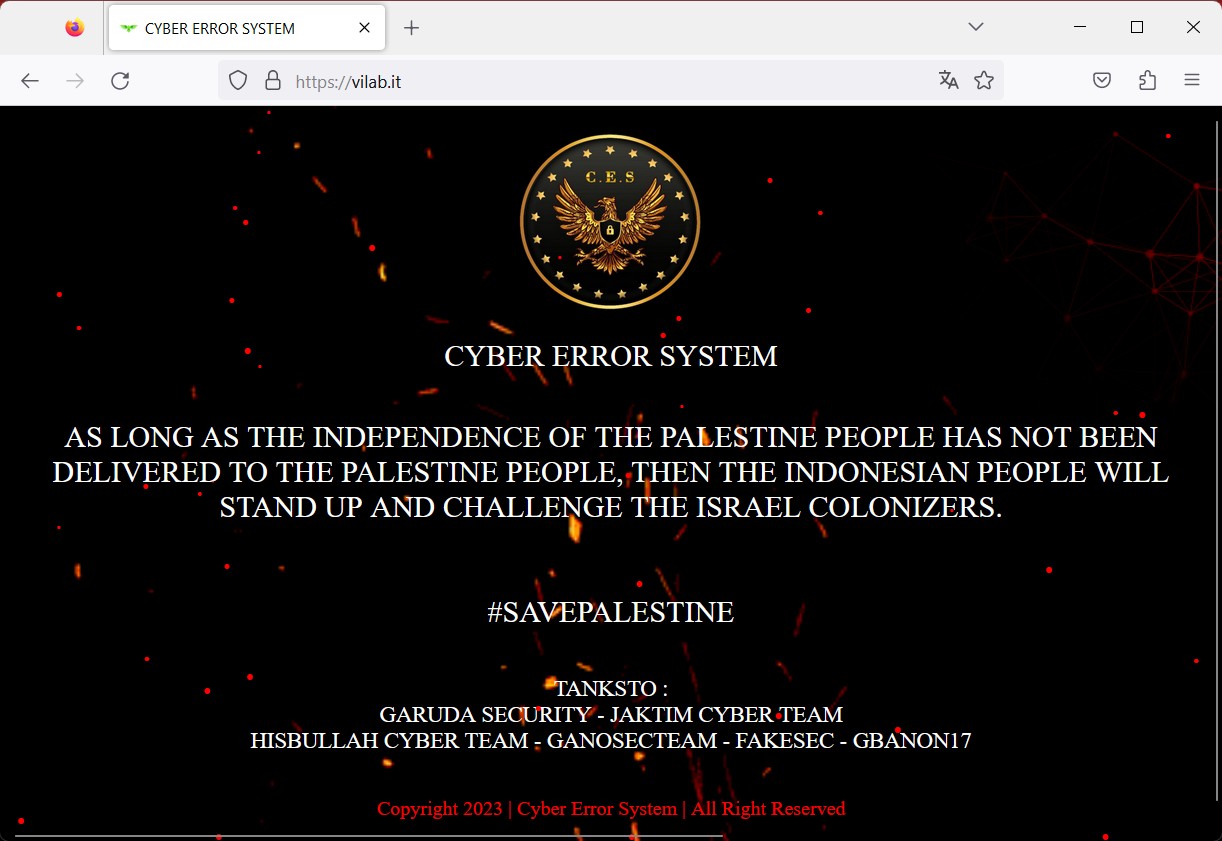Click the translate page icon
The height and width of the screenshot is (841, 1222).
pyautogui.click(x=948, y=81)
